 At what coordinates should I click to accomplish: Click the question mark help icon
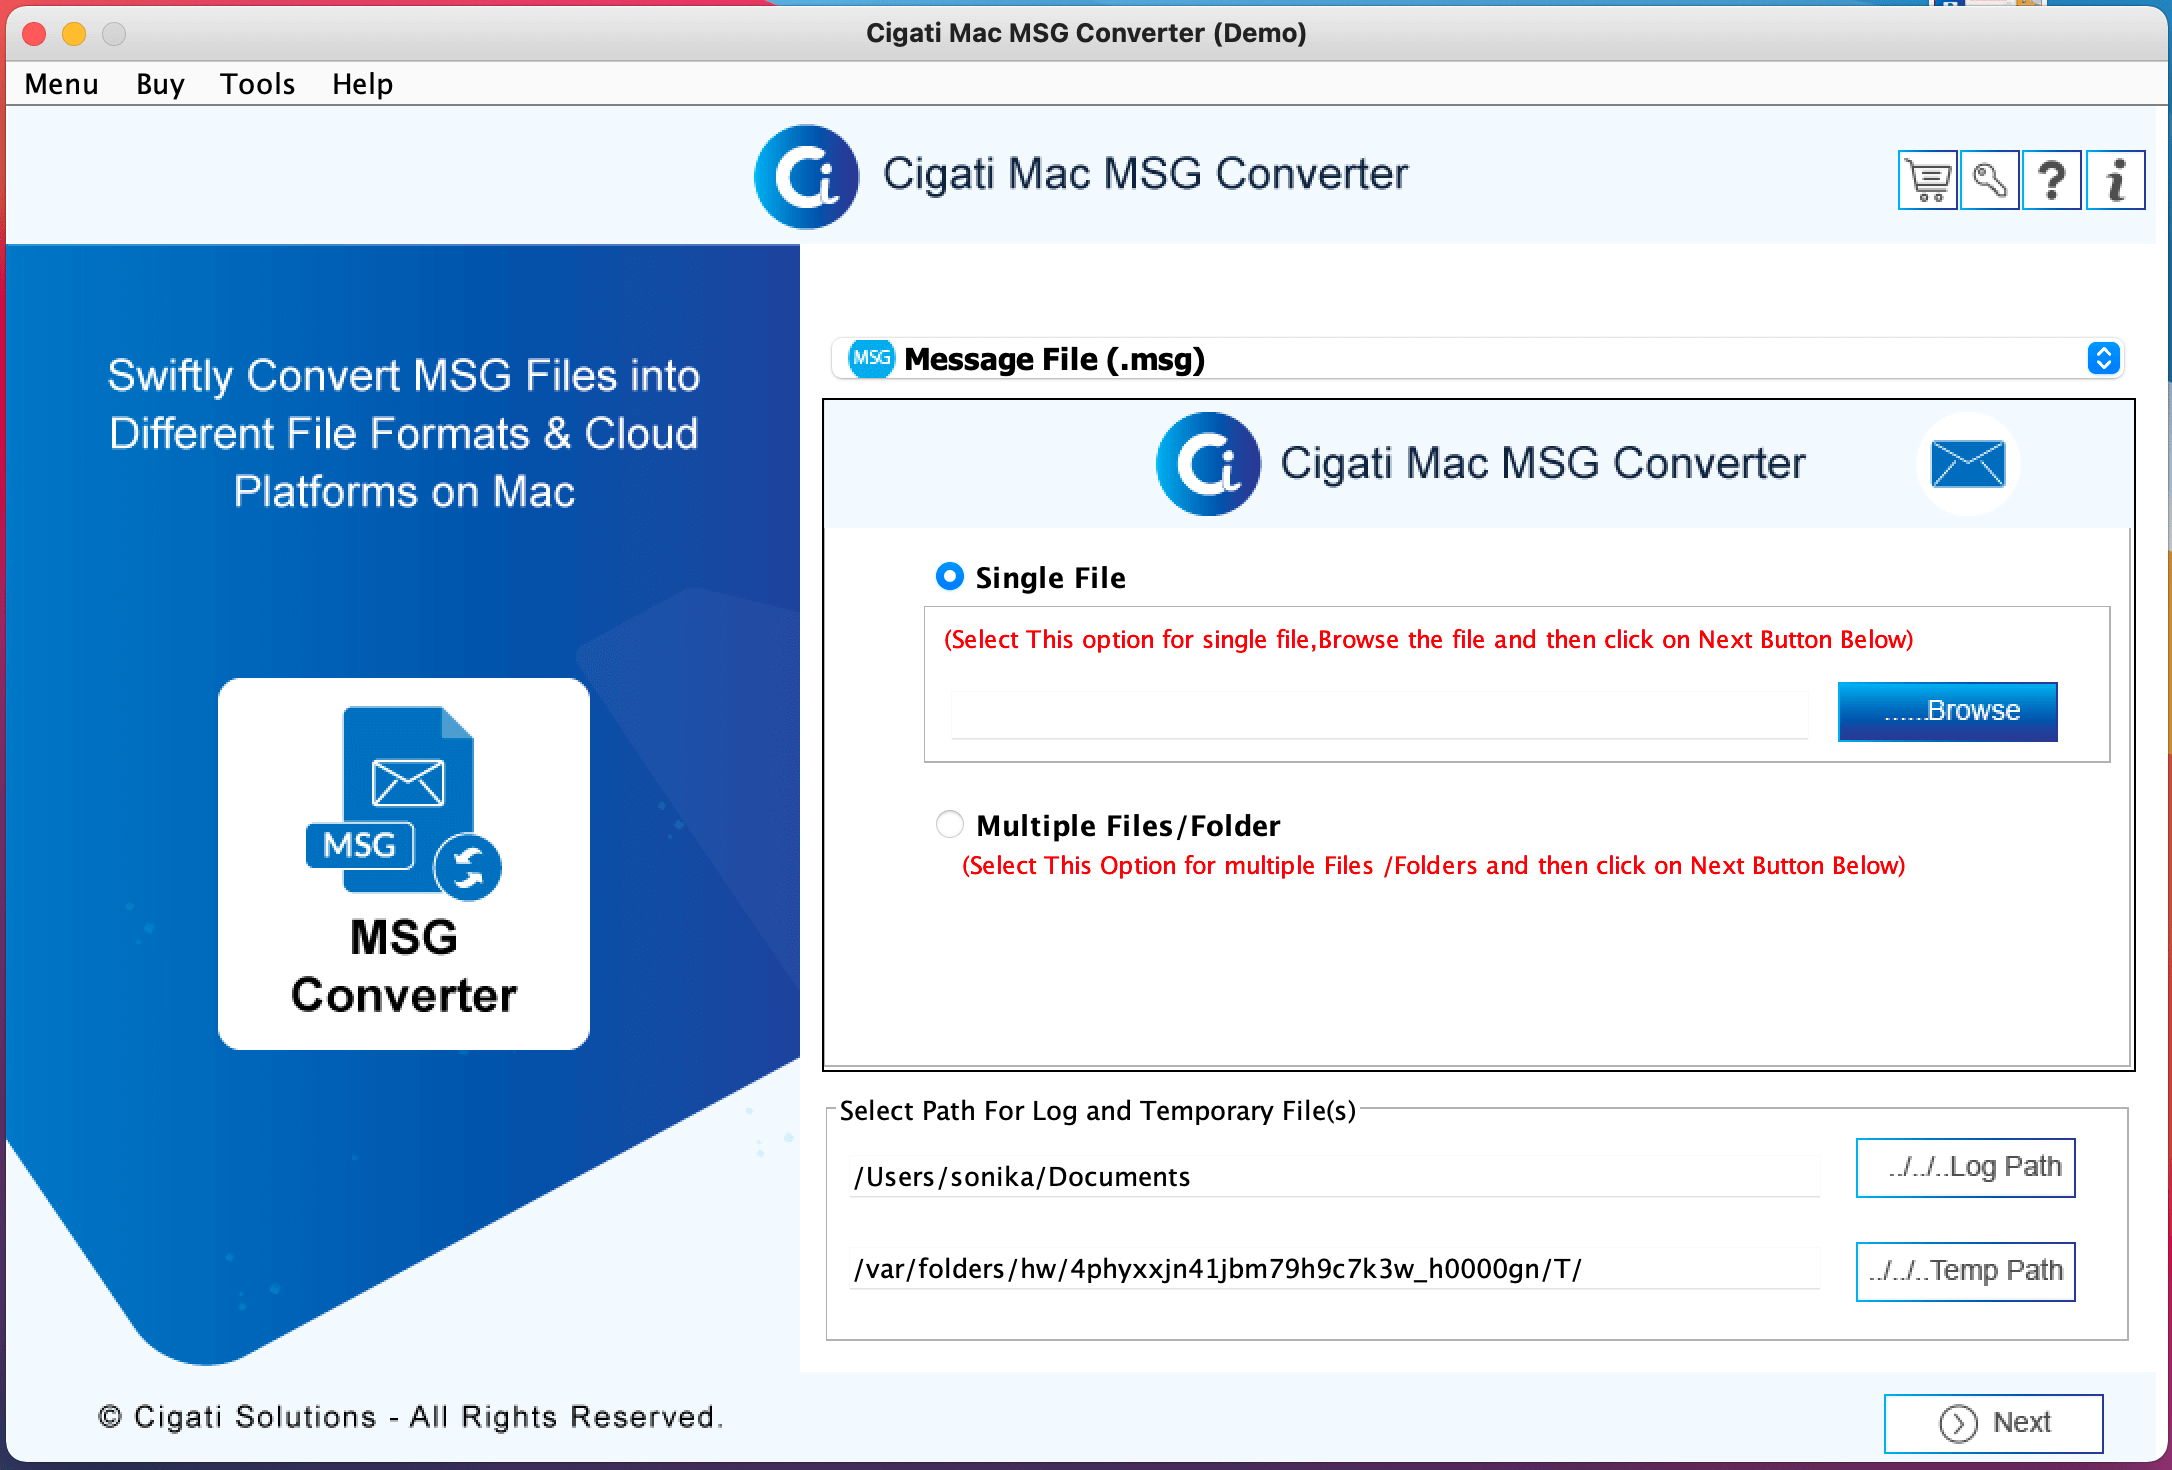2051,181
